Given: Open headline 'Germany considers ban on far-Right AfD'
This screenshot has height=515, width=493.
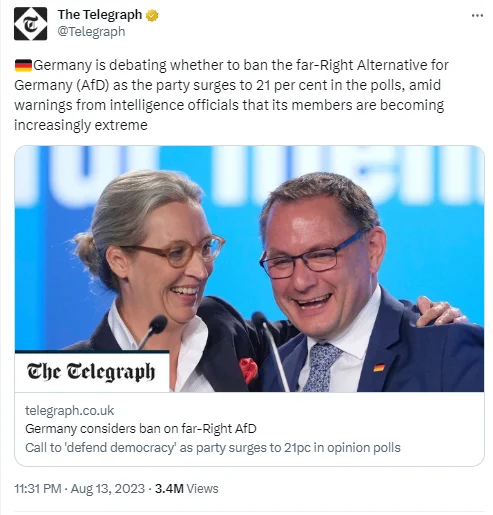Looking at the screenshot, I should tap(141, 429).
